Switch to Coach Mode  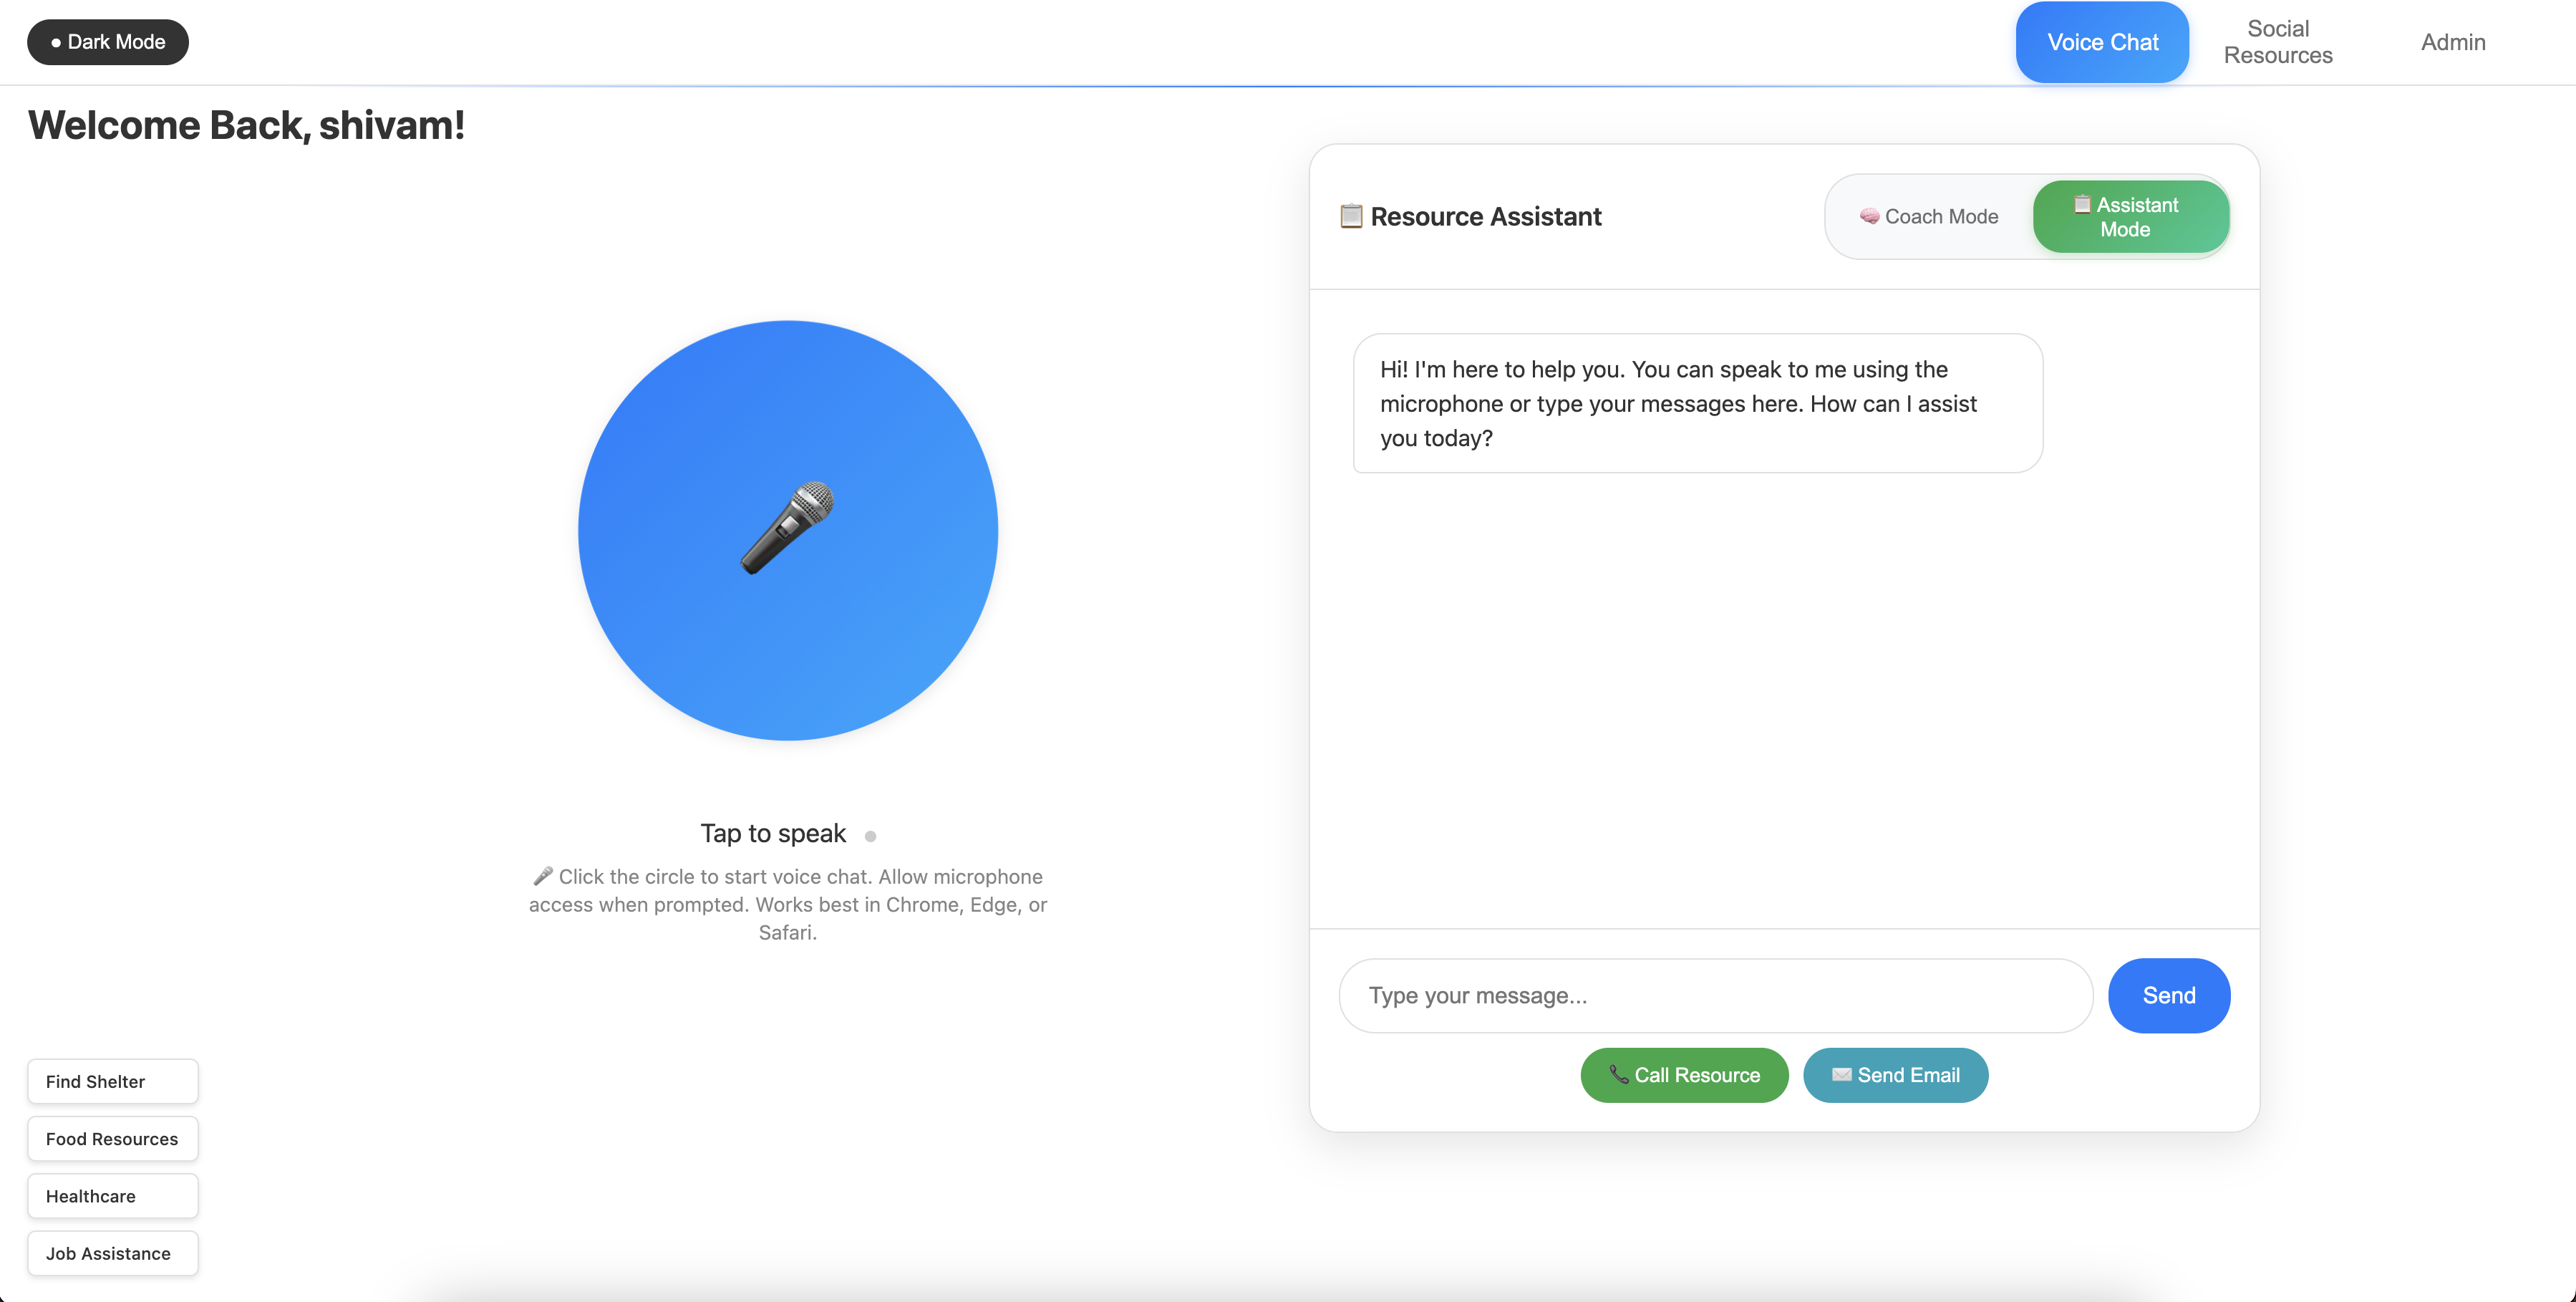pyautogui.click(x=1929, y=216)
